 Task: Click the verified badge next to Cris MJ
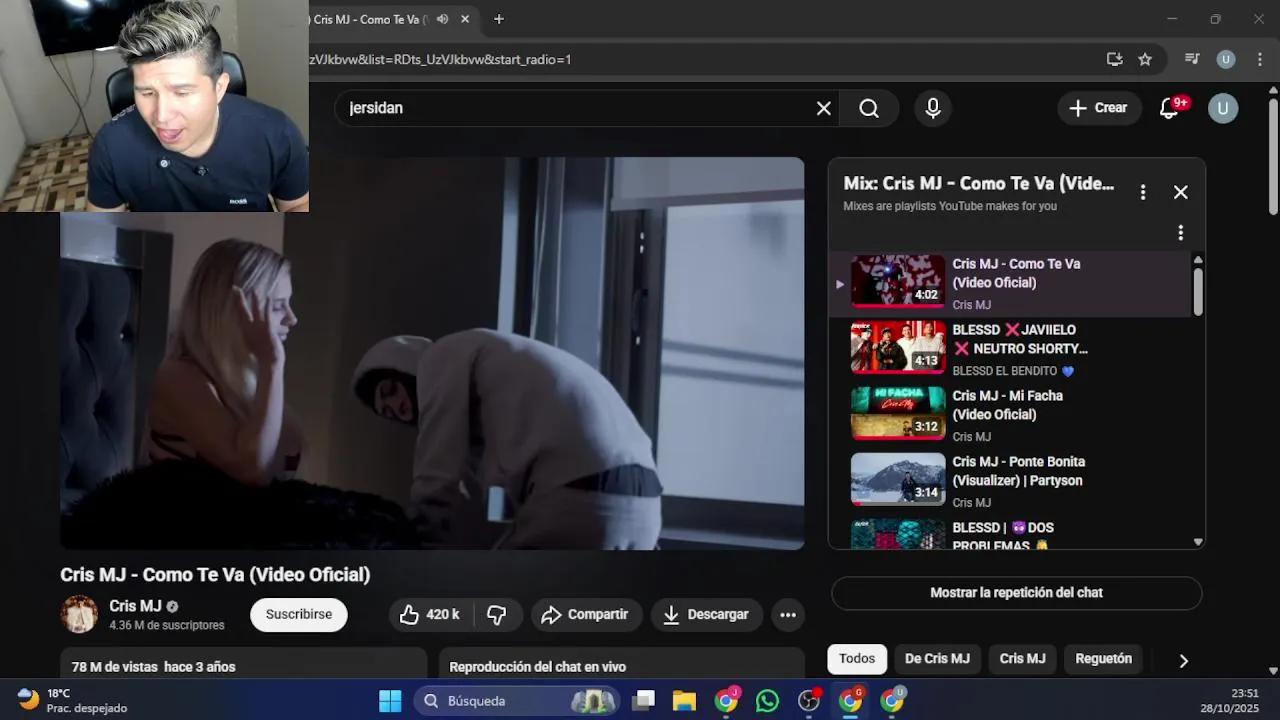point(172,606)
